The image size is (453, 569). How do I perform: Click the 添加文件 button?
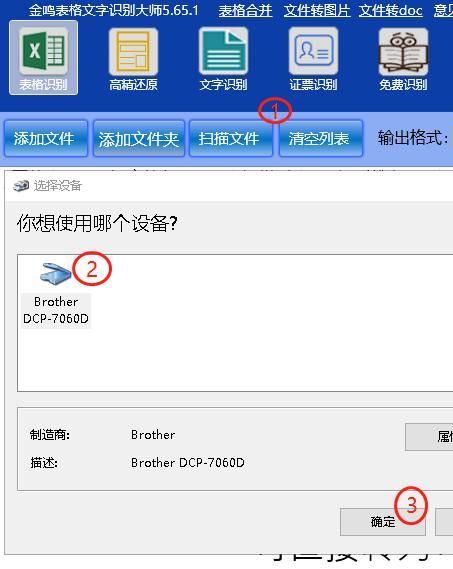pos(46,139)
